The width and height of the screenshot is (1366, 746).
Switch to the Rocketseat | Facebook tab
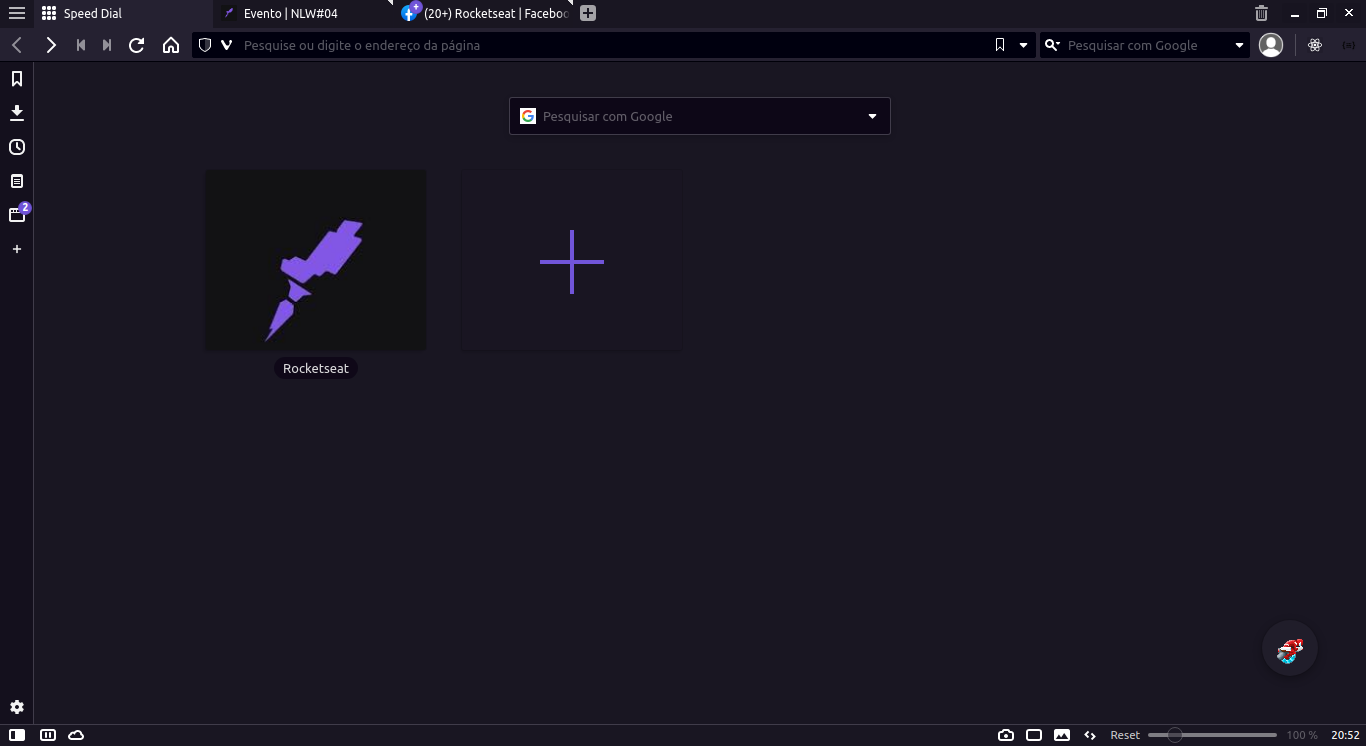[484, 14]
